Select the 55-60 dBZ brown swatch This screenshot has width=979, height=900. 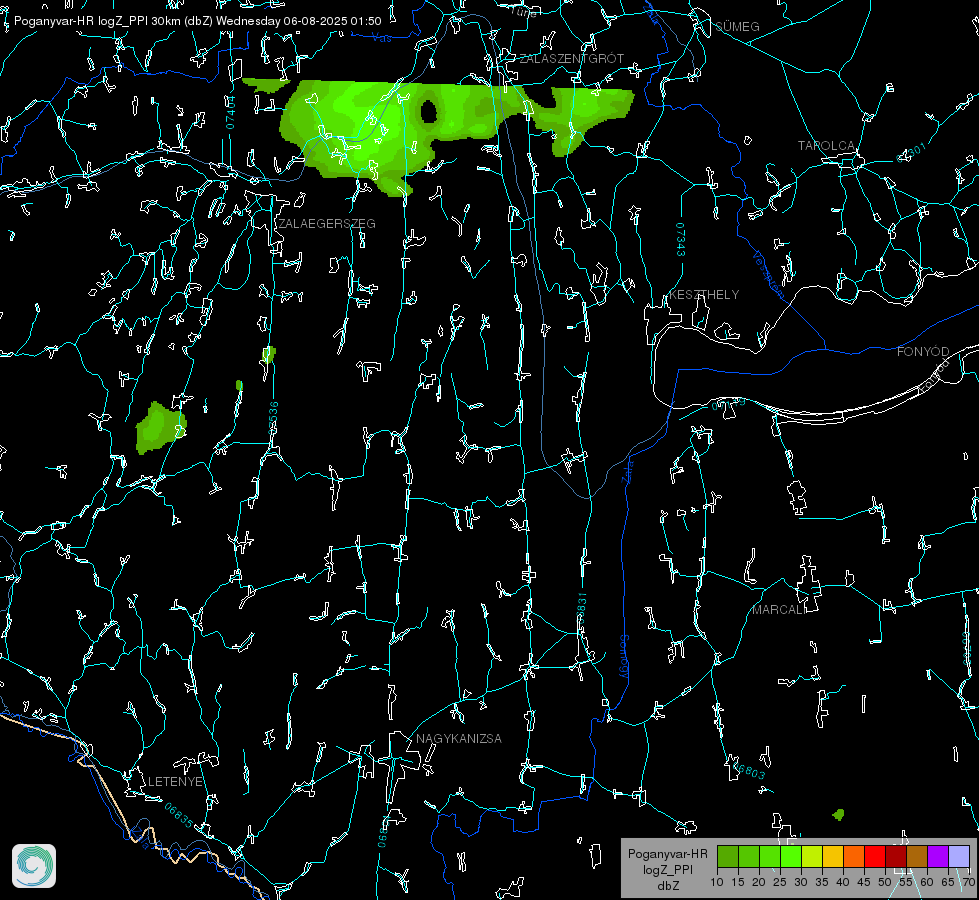coord(917,856)
